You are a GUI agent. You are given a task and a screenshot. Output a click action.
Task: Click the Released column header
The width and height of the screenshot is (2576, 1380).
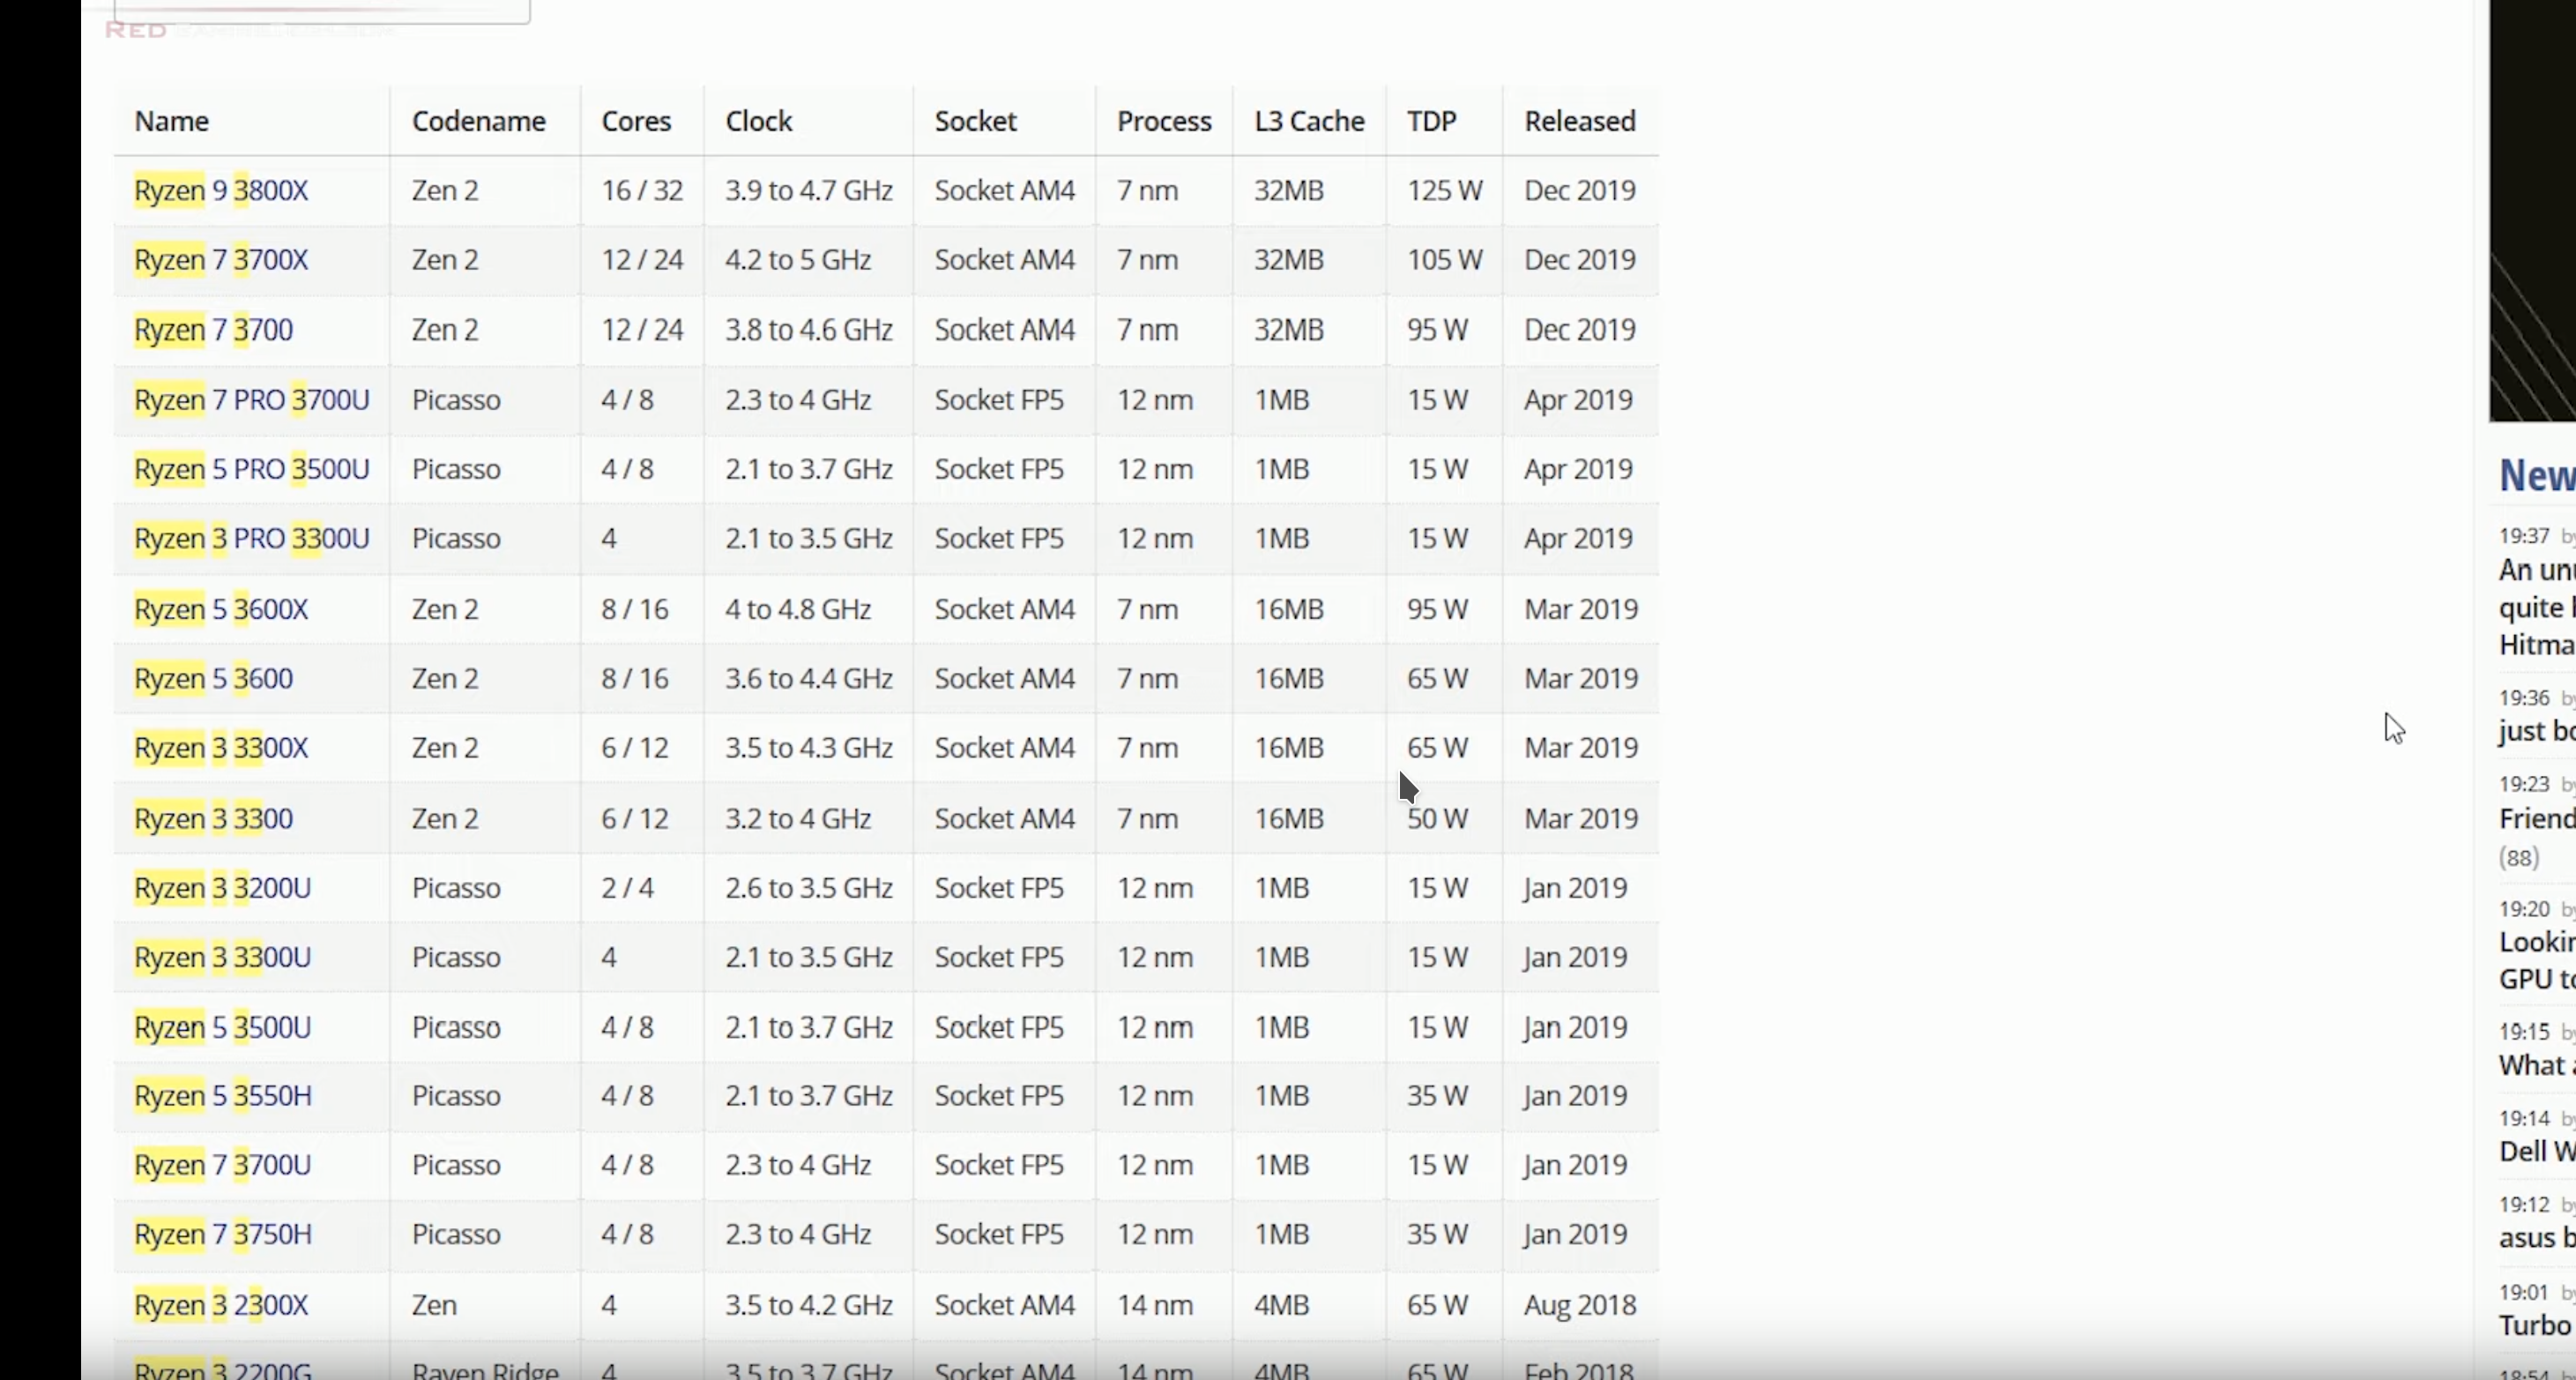1580,121
